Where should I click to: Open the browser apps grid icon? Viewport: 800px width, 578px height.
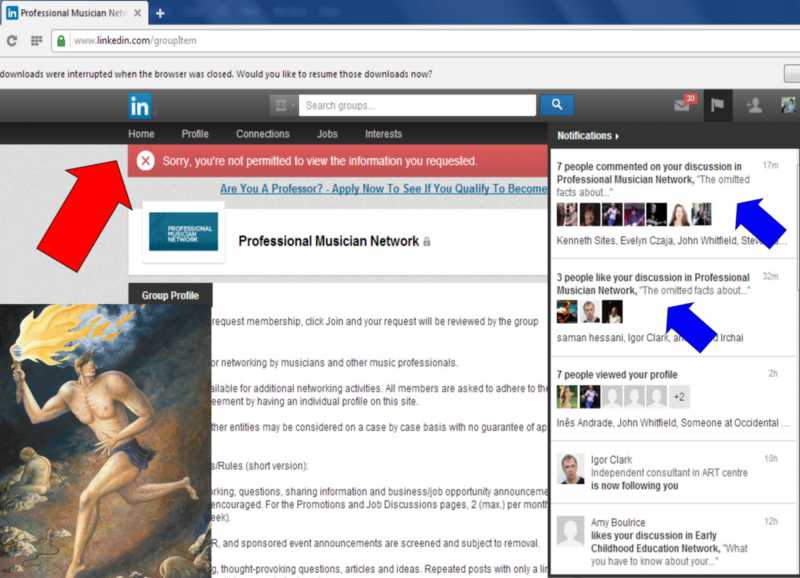pos(36,40)
